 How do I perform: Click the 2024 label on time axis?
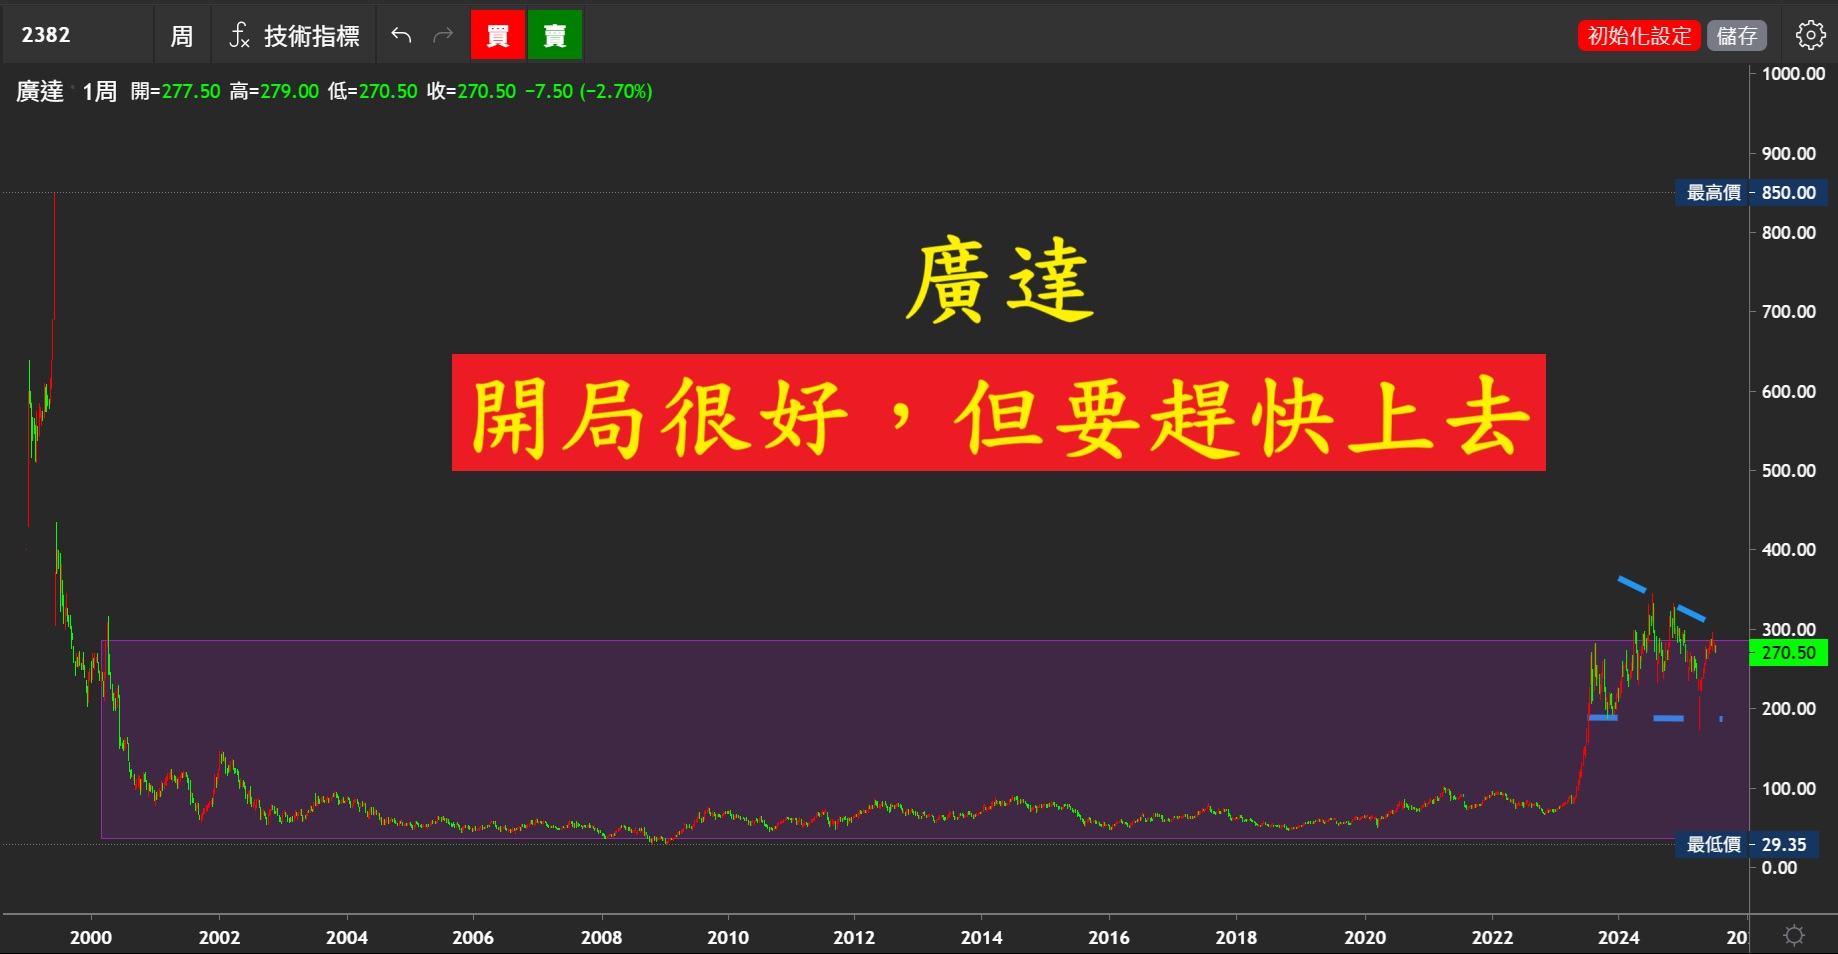pos(1619,937)
